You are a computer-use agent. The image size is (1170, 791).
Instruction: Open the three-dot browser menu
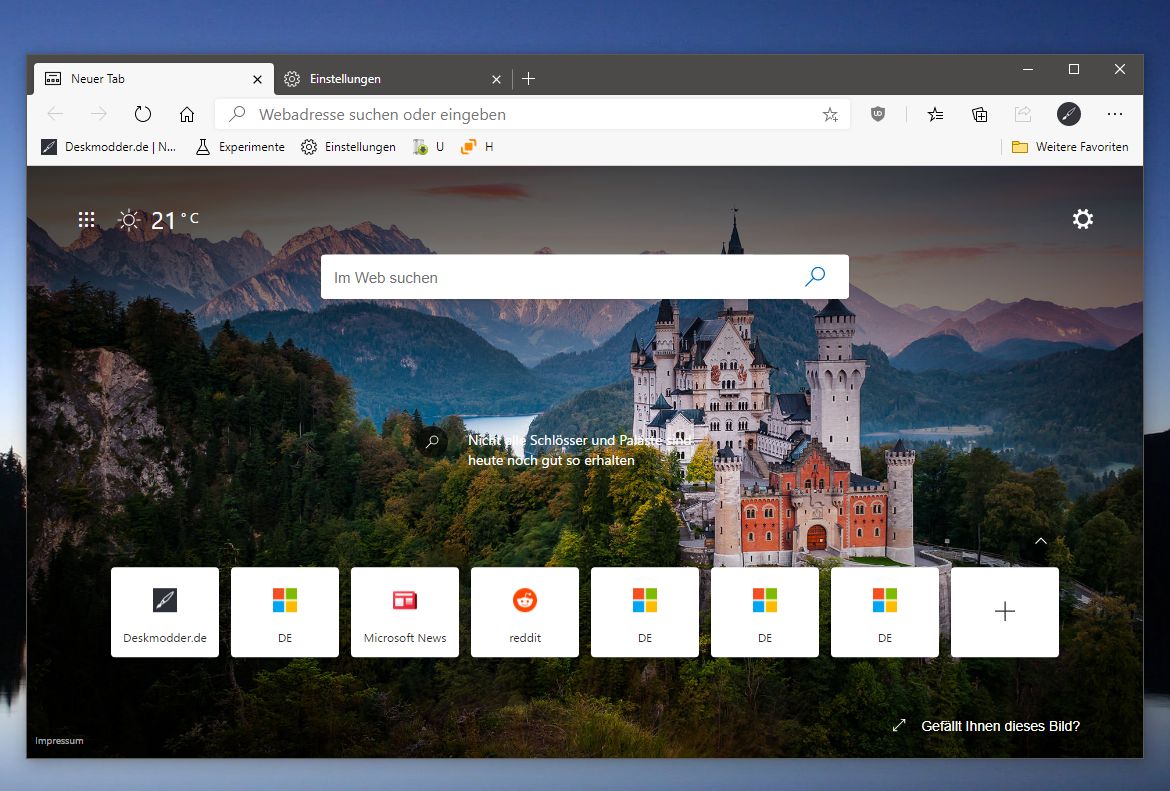1115,114
